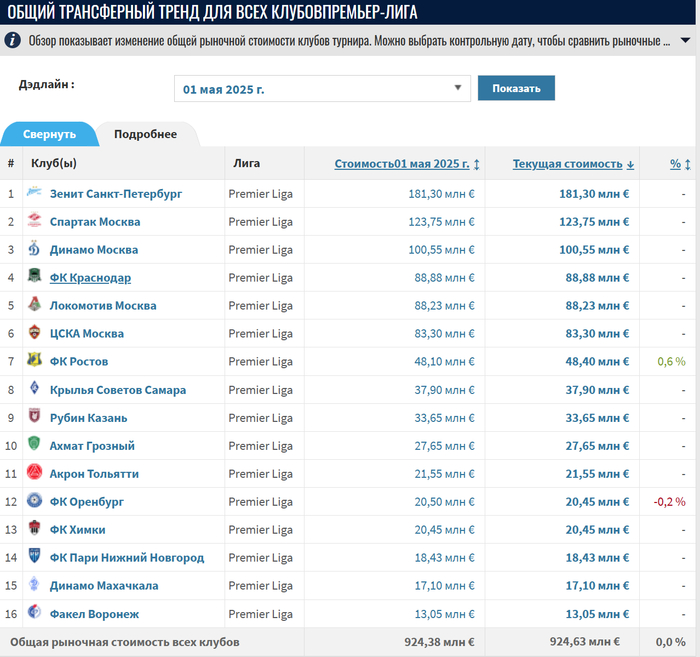Click CSKA's current value 83,30 млн €
The image size is (700, 657).
click(x=597, y=334)
